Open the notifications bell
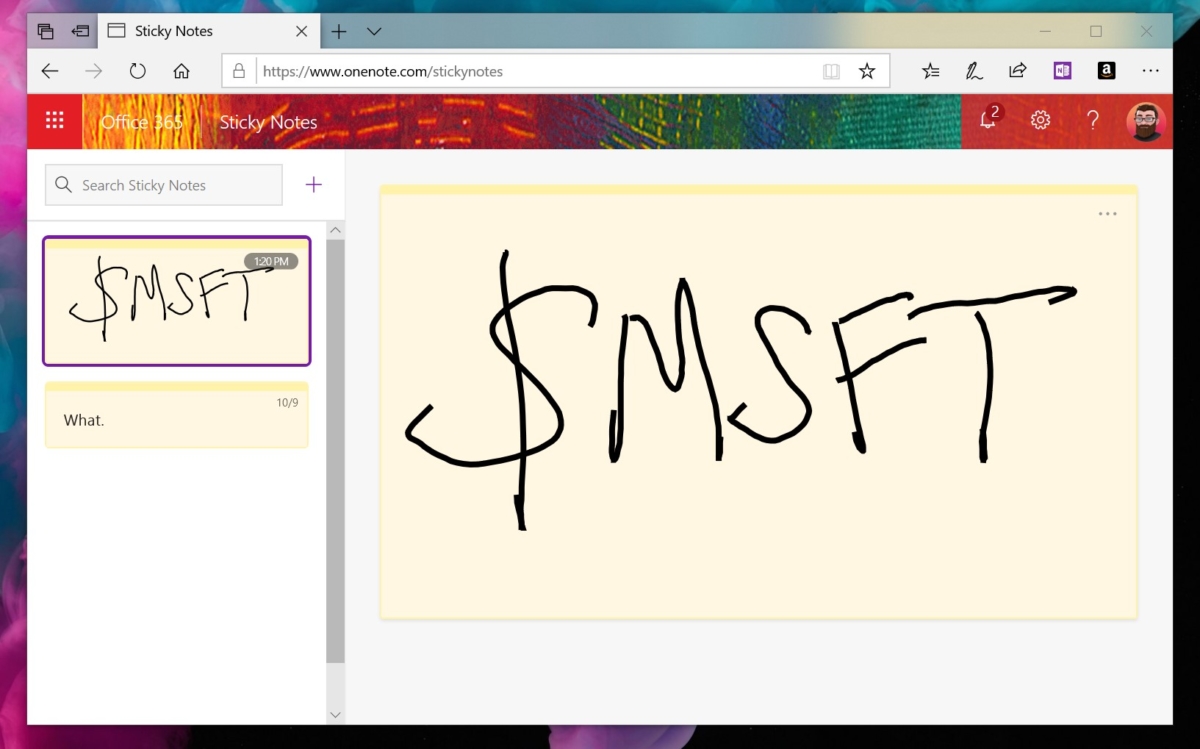This screenshot has width=1200, height=749. pos(988,120)
